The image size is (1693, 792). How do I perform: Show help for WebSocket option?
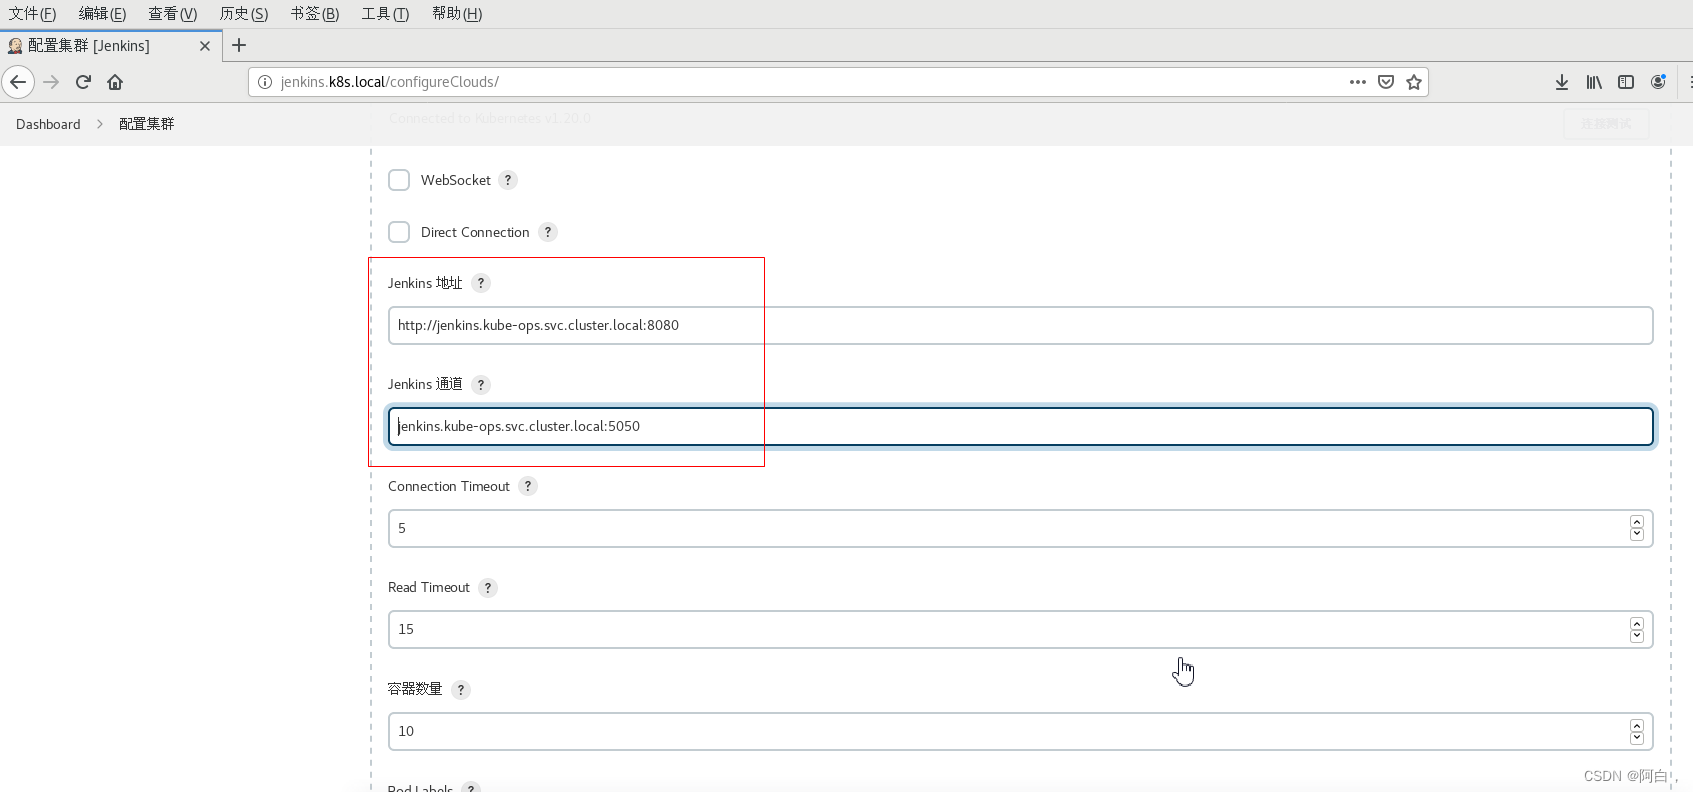[508, 180]
